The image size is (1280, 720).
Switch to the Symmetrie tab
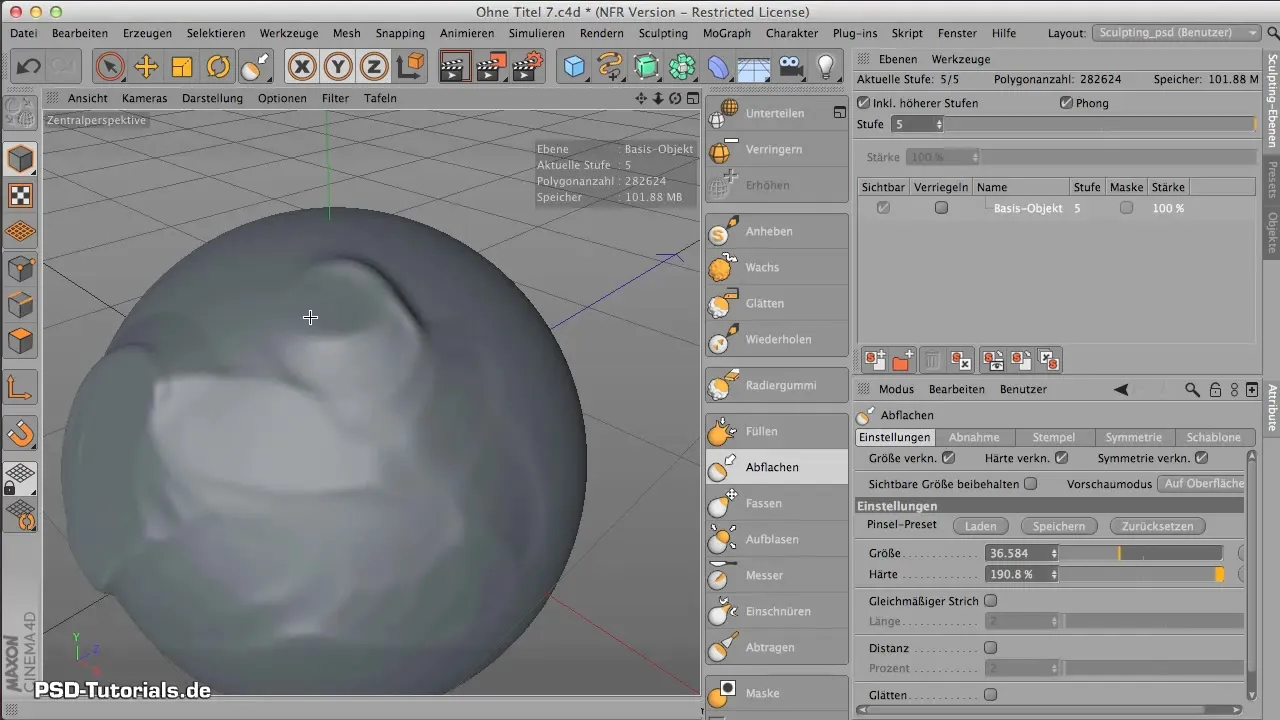click(1134, 437)
